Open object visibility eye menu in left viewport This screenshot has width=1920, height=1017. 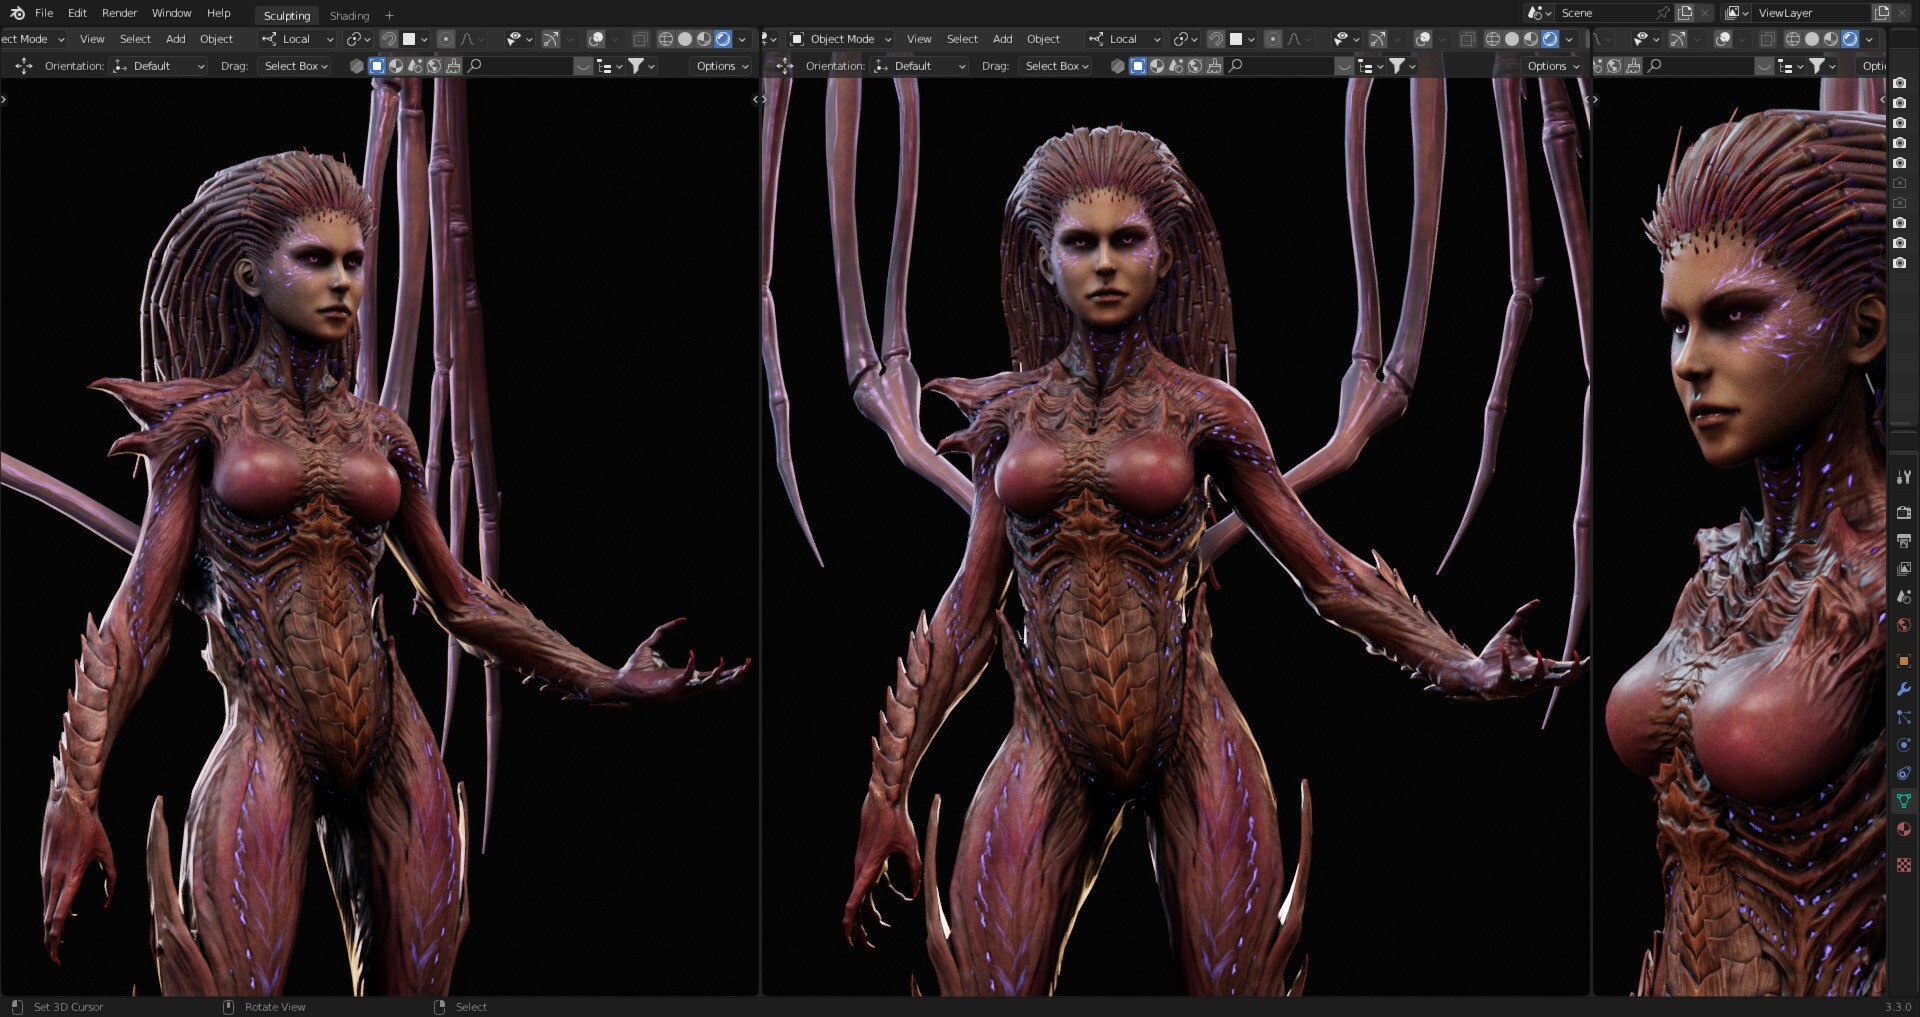[x=518, y=39]
